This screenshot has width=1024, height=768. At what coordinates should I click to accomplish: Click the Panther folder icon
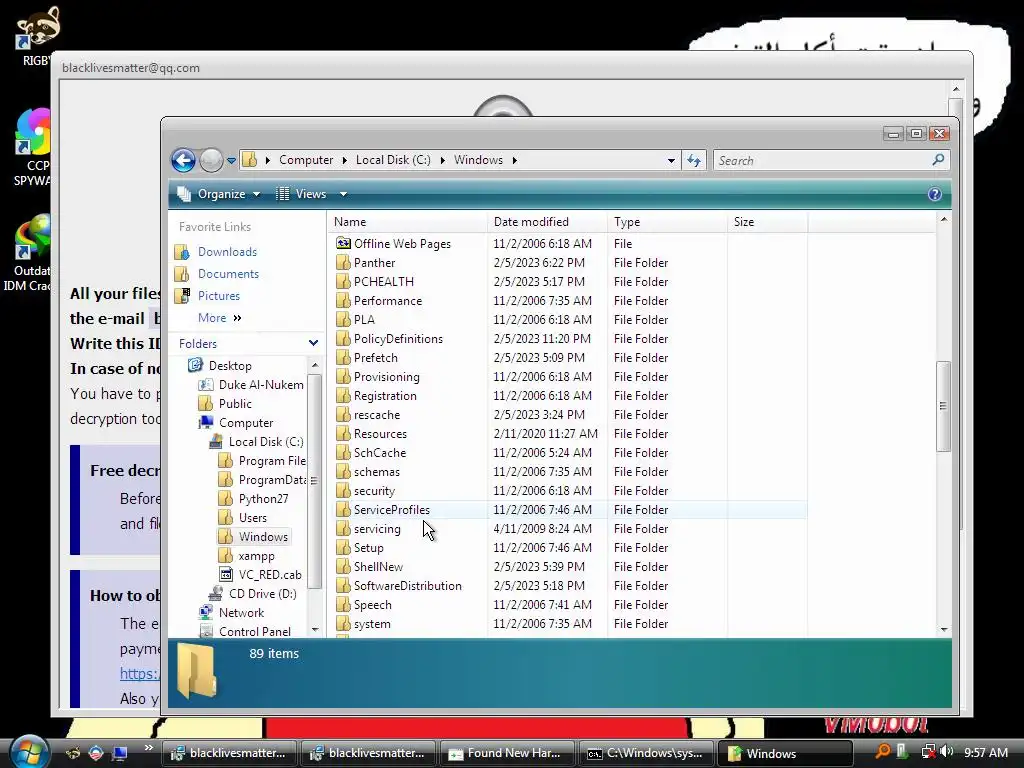click(343, 263)
